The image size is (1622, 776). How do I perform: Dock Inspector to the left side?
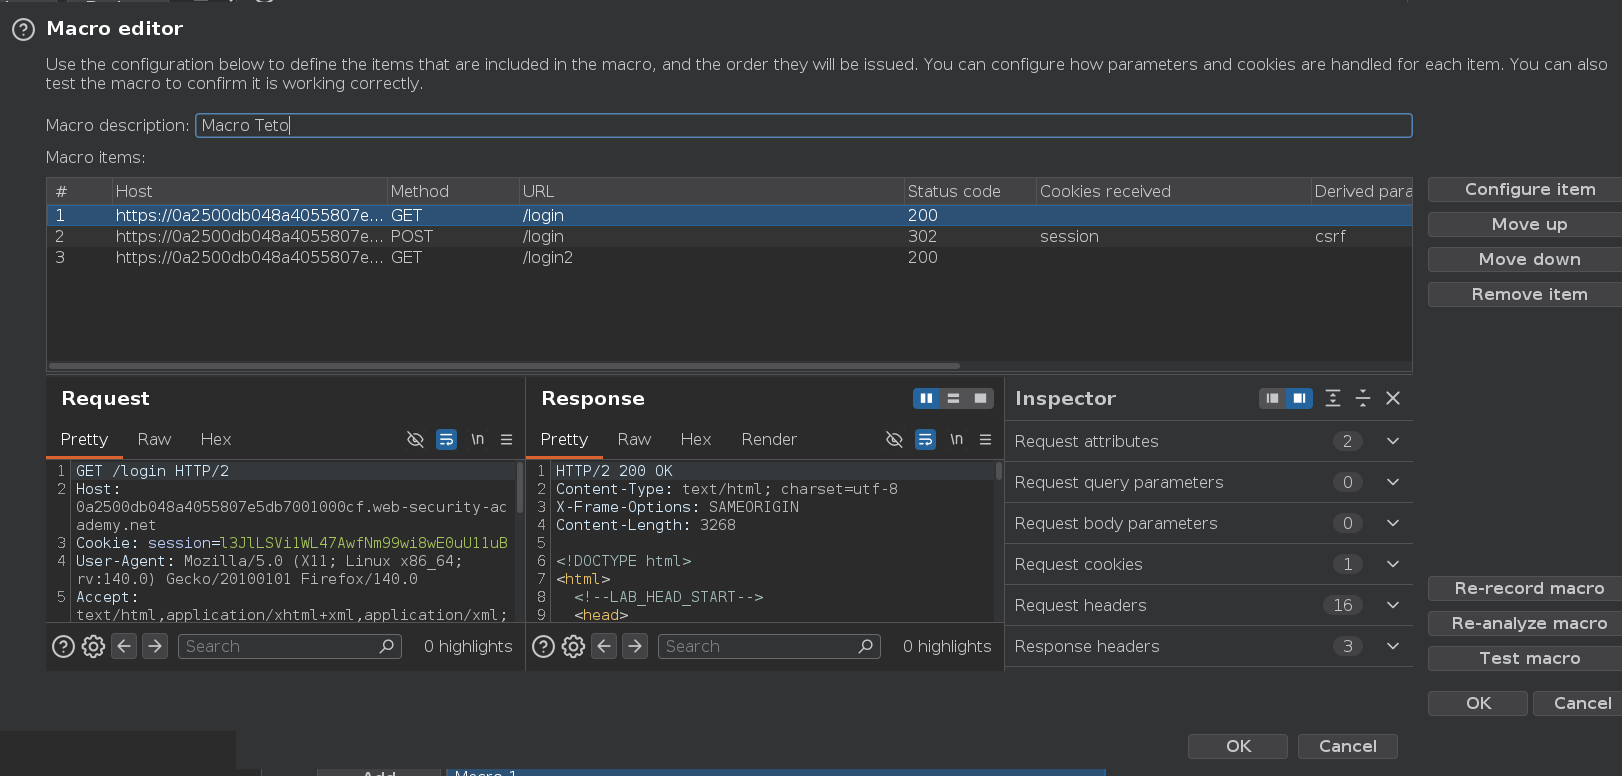(1272, 398)
